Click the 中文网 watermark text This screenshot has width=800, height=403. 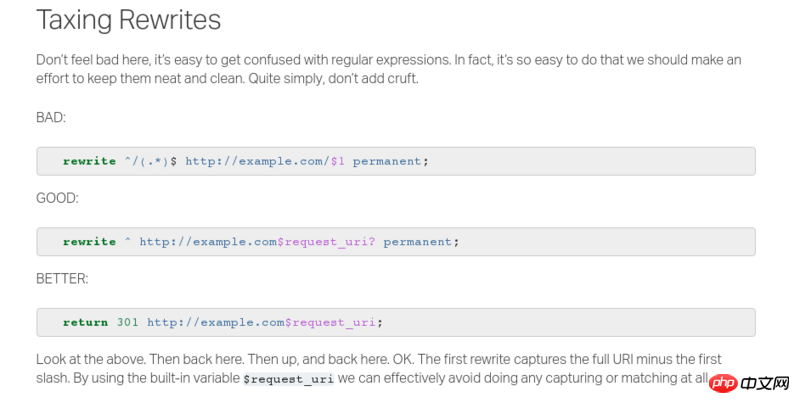coord(765,384)
